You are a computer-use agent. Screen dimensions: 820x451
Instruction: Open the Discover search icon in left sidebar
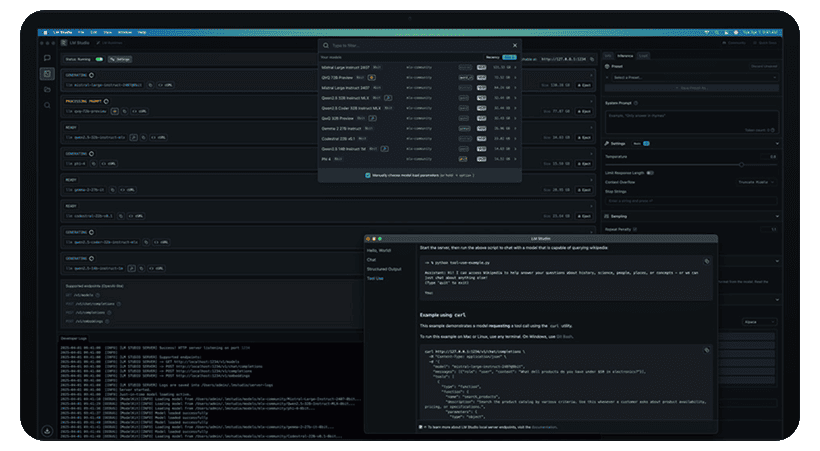[47, 104]
